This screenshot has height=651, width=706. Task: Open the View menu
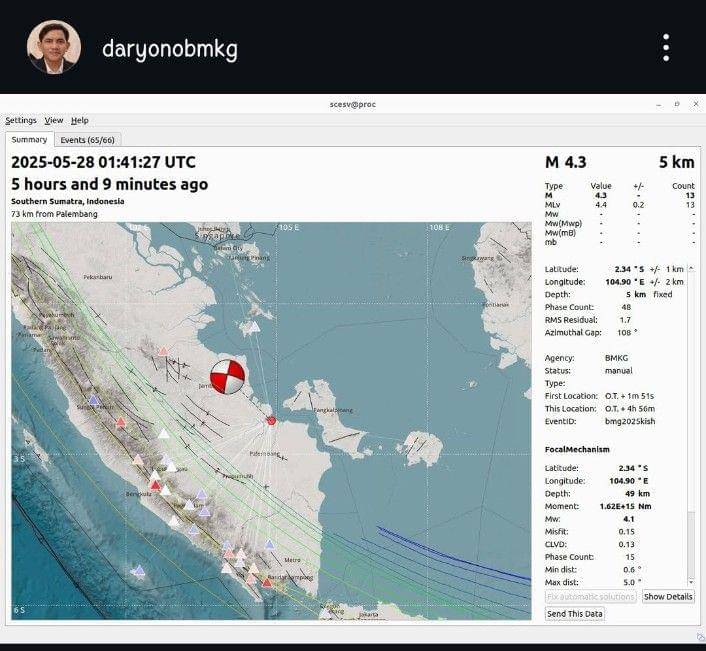click(53, 120)
